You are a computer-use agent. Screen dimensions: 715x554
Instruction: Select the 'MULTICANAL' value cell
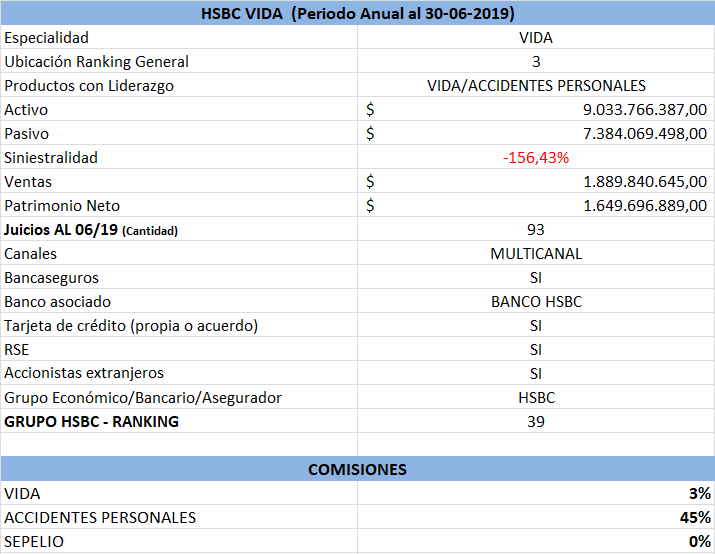(536, 254)
